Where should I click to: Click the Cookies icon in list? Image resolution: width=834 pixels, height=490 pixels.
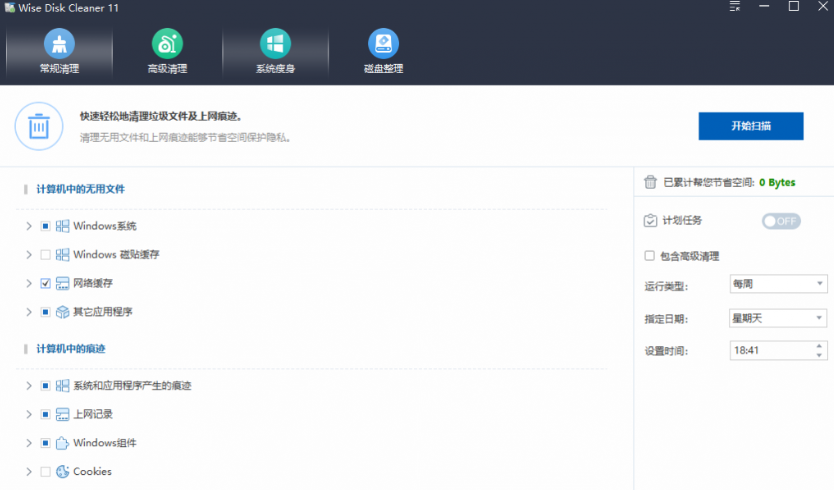pyautogui.click(x=62, y=472)
